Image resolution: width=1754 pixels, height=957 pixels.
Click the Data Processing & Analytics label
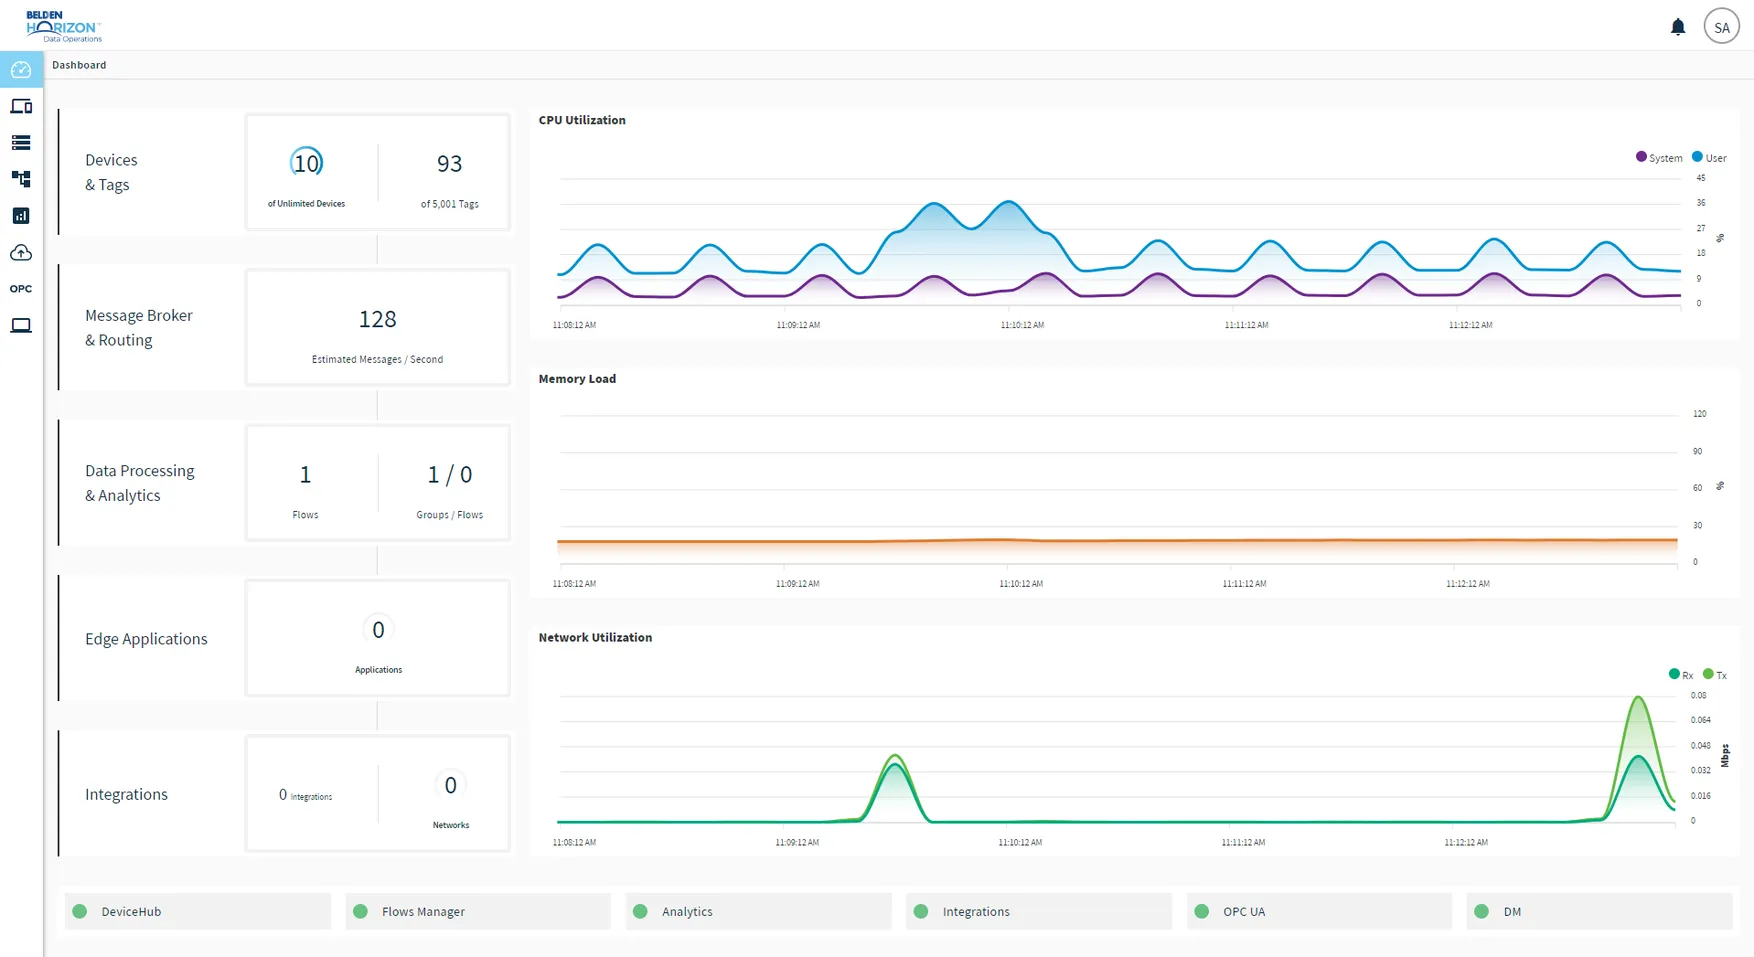tap(140, 483)
